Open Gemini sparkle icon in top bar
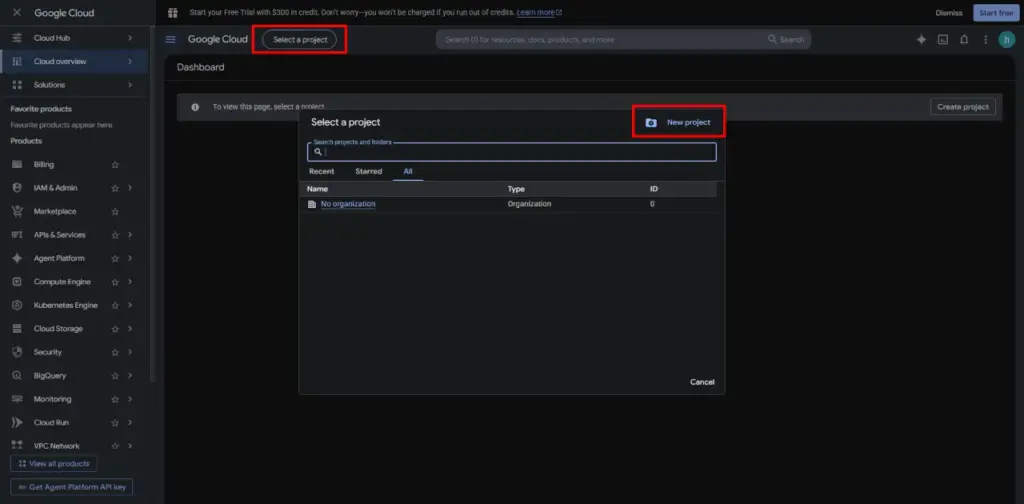This screenshot has height=504, width=1024. [921, 40]
